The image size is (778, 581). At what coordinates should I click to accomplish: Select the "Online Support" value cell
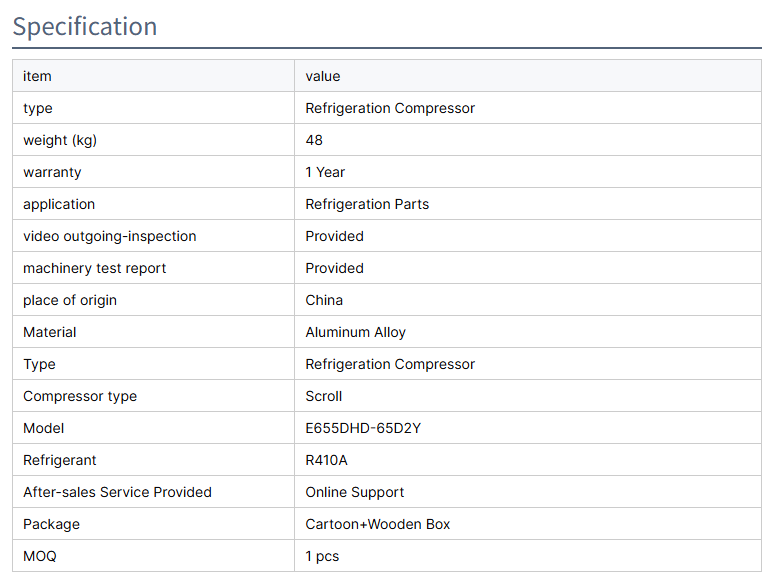coord(355,492)
